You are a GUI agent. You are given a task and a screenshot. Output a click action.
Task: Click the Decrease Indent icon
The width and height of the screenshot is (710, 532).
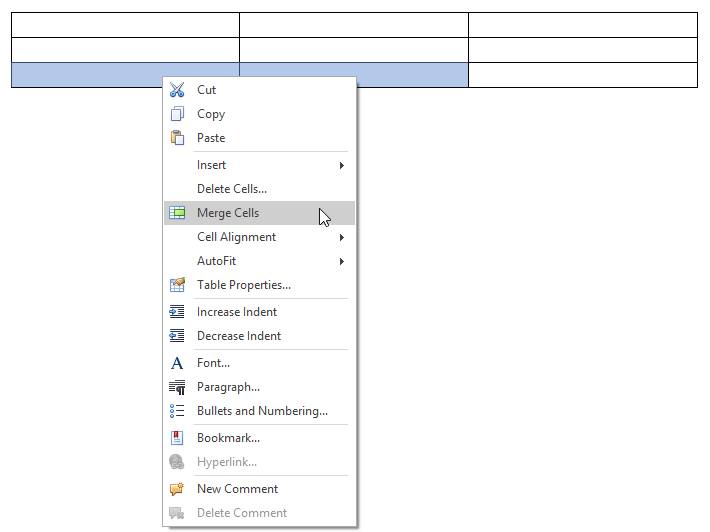(x=177, y=335)
